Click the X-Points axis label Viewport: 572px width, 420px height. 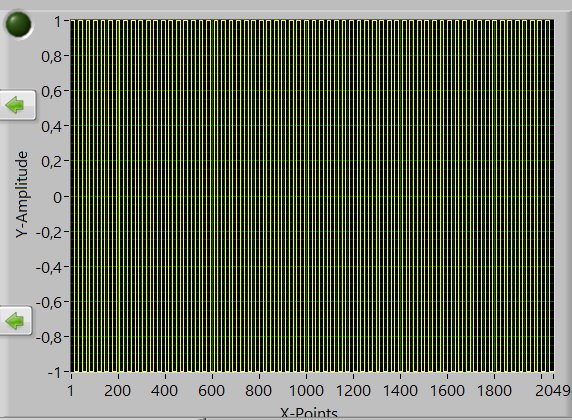(309, 413)
